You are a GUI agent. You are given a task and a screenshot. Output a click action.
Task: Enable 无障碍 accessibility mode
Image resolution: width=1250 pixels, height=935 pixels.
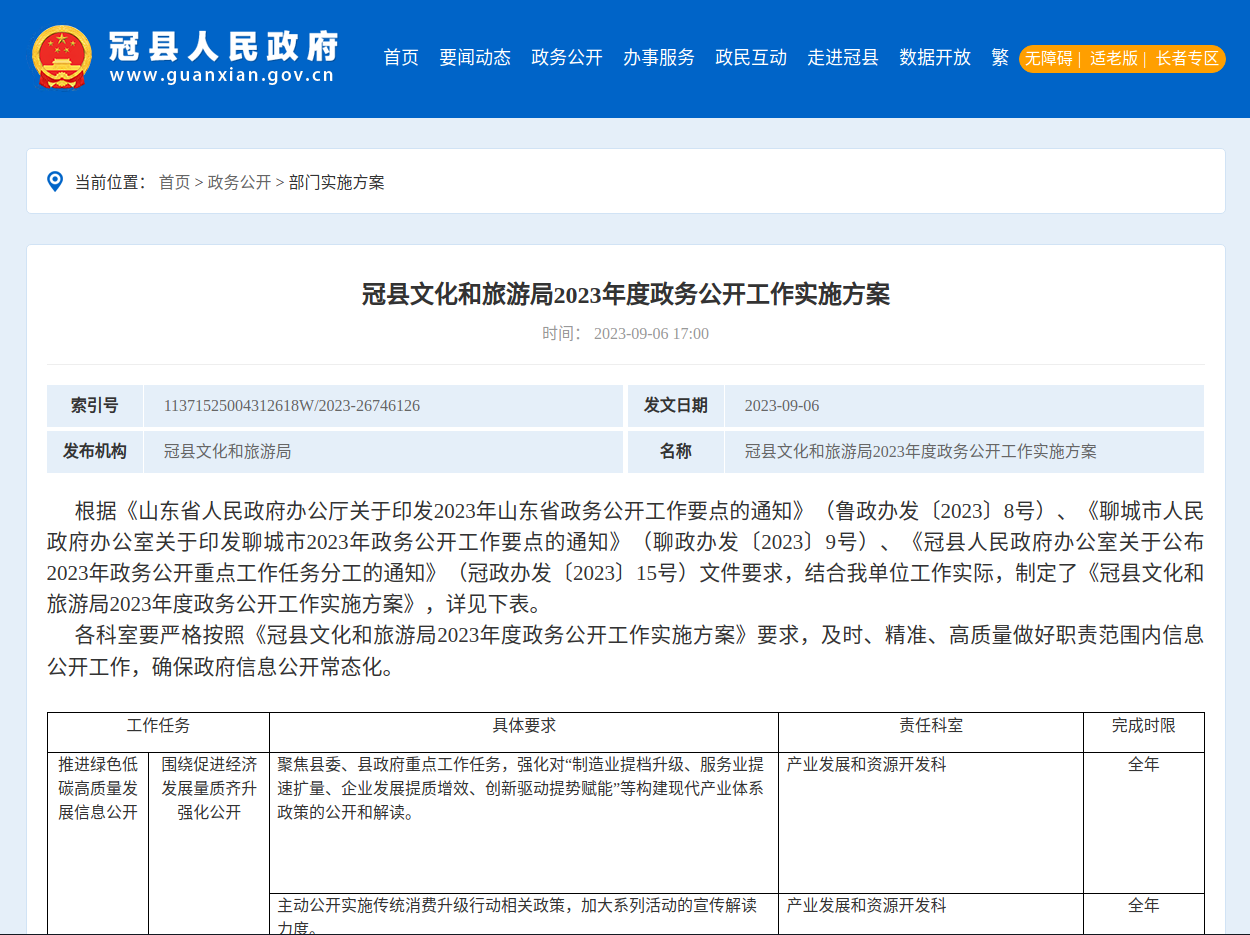tap(1048, 58)
